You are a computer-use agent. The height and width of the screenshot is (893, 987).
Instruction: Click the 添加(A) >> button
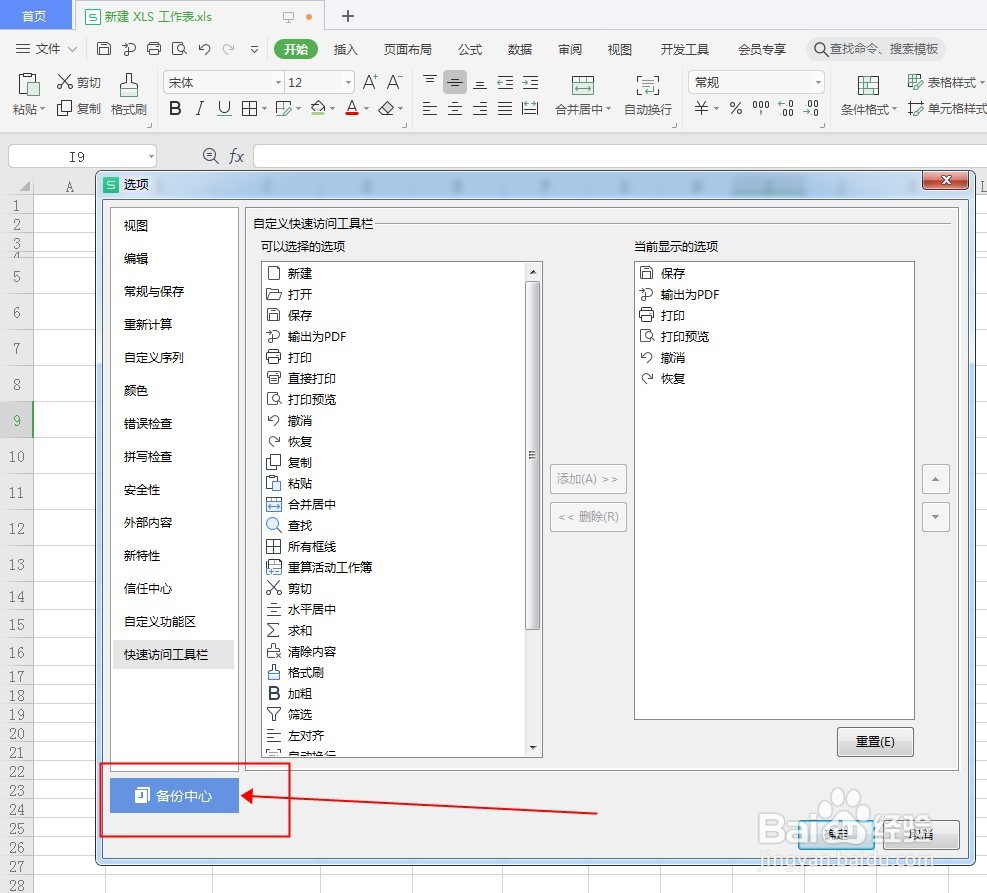[588, 479]
